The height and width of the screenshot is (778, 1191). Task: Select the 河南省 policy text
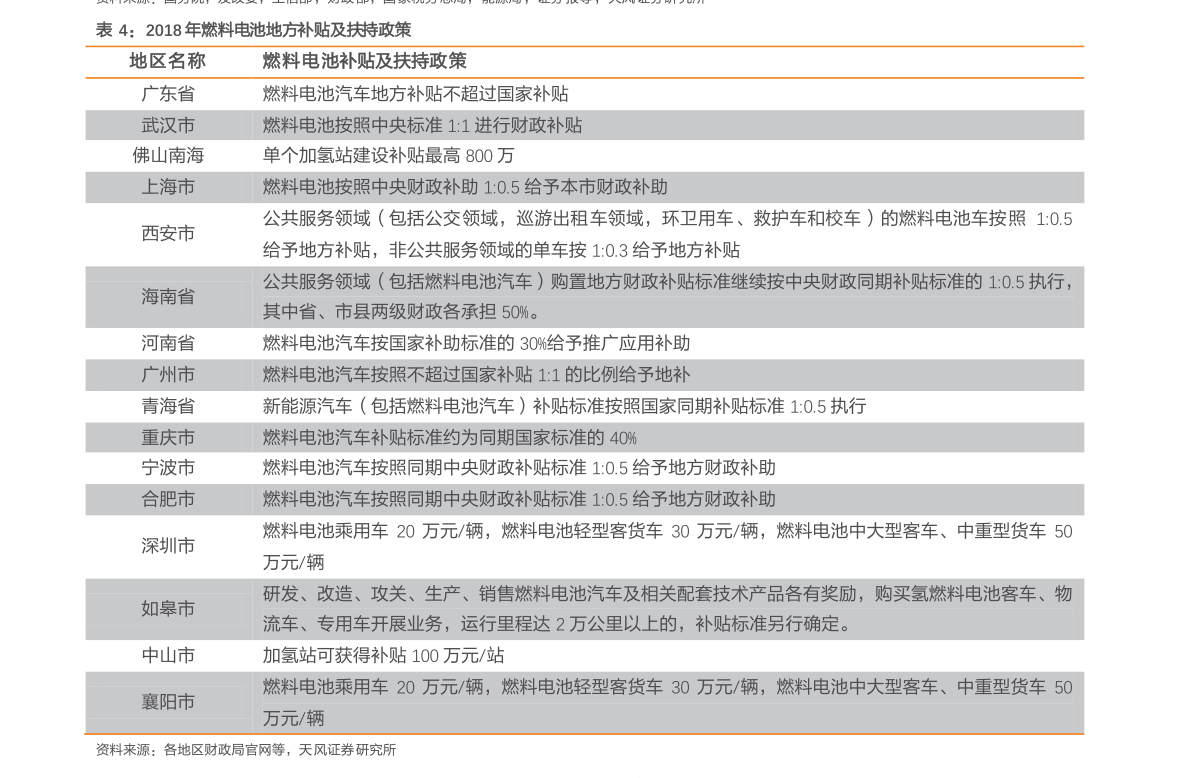pyautogui.click(x=476, y=343)
